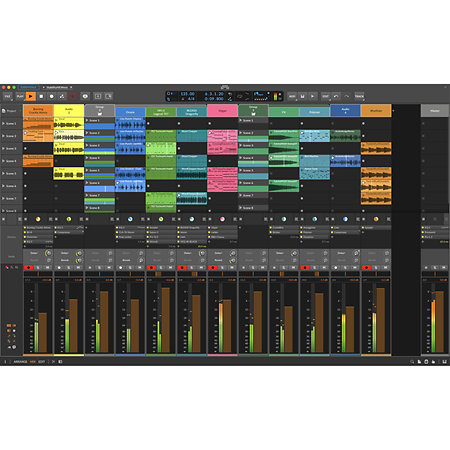
Task: Mute the blue Drone track
Action: [x=140, y=268]
